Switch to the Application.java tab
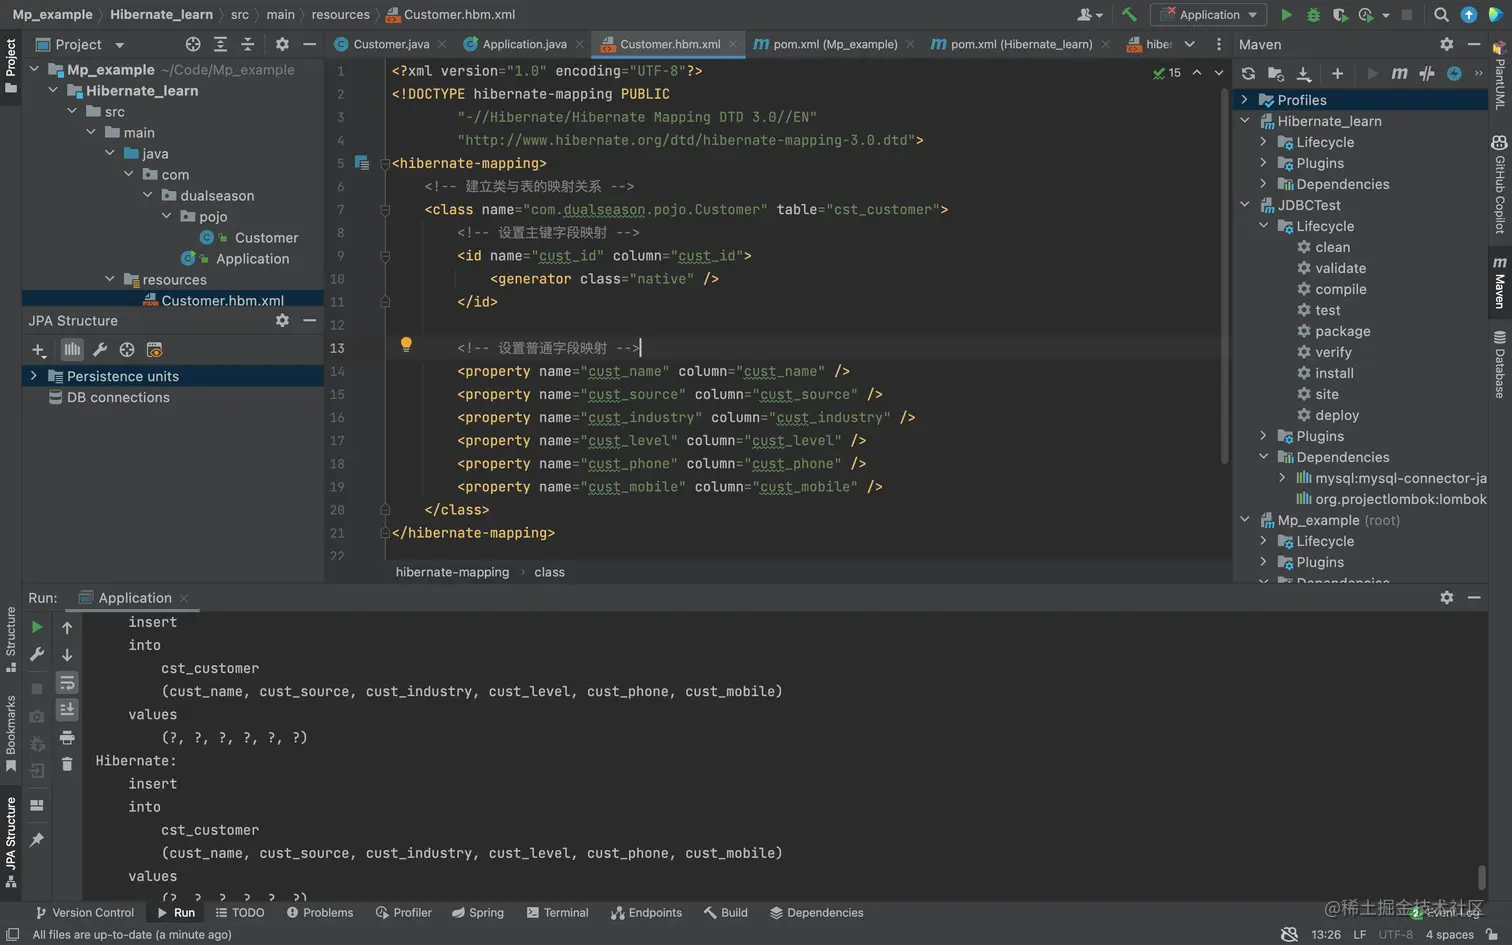The height and width of the screenshot is (945, 1512). pos(524,44)
